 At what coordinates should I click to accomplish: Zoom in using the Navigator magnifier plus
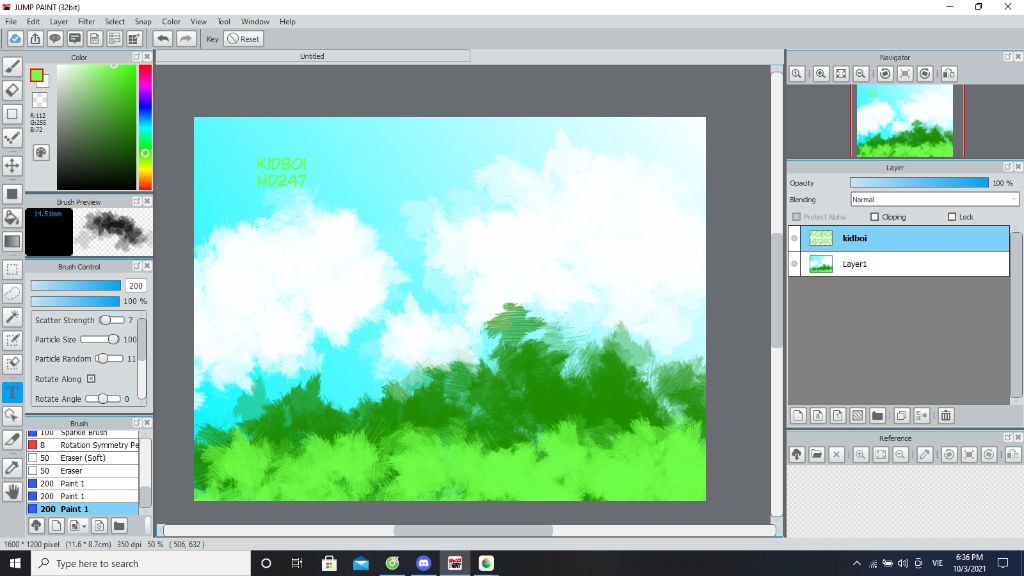click(x=821, y=74)
